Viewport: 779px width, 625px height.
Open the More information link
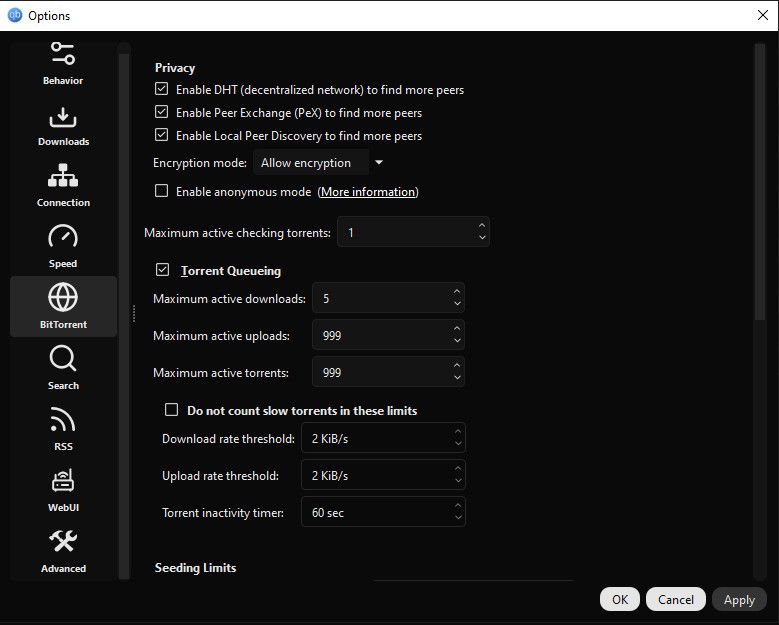coord(368,192)
